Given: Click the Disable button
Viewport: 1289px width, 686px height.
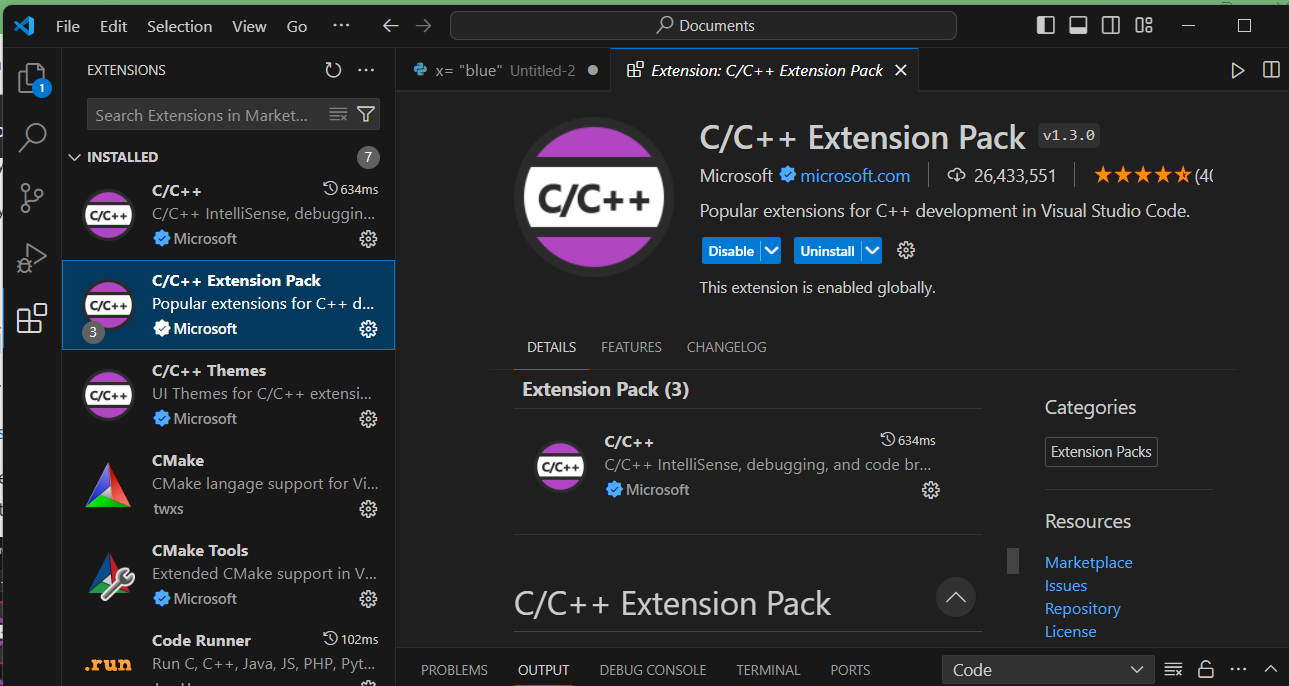Looking at the screenshot, I should point(731,251).
